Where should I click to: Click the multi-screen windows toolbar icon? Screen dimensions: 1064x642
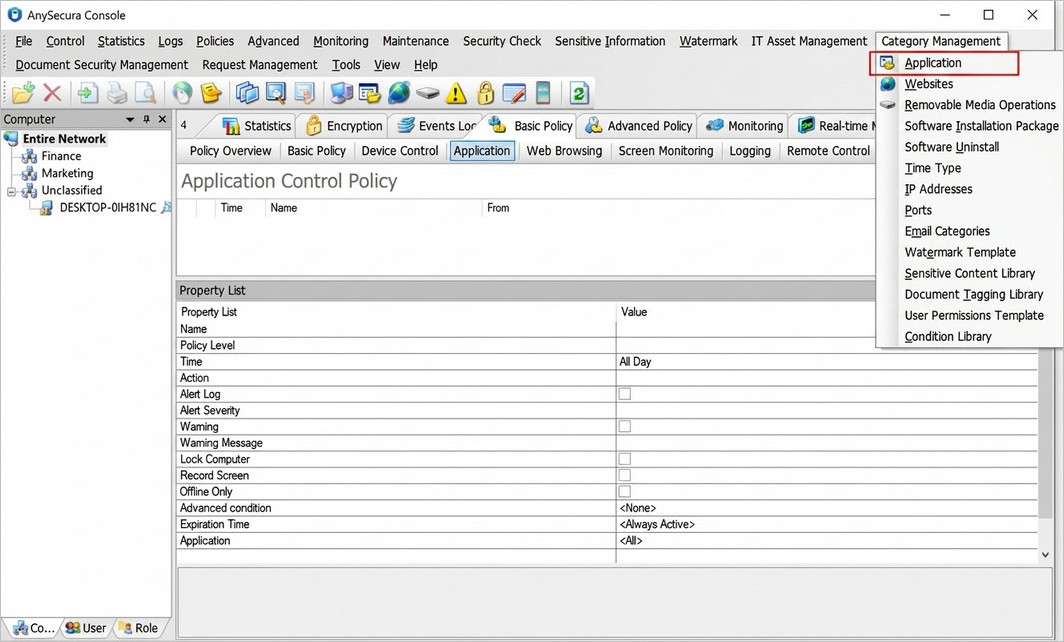click(248, 93)
